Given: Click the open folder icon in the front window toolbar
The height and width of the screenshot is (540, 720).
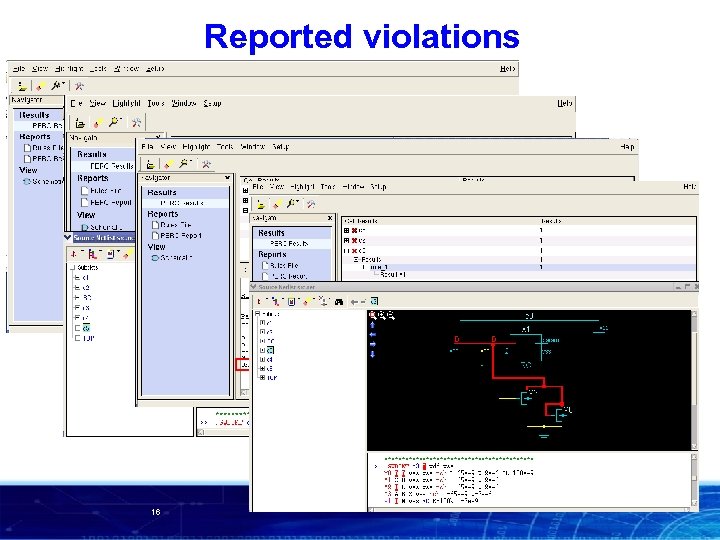Looking at the screenshot, I should coord(261,204).
